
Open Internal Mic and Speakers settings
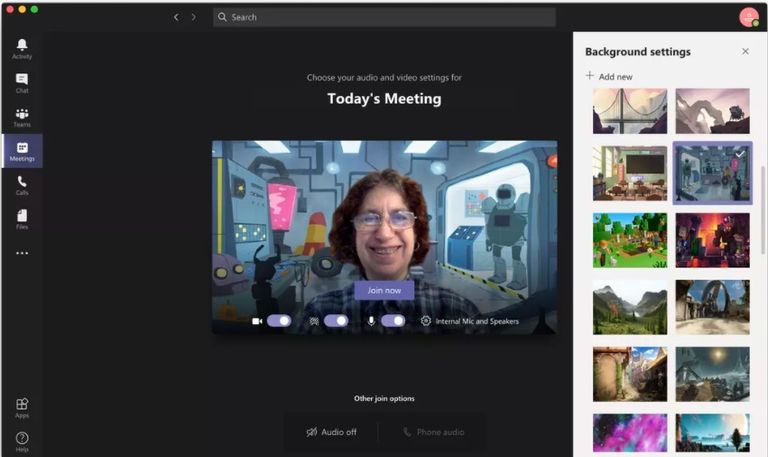477,321
